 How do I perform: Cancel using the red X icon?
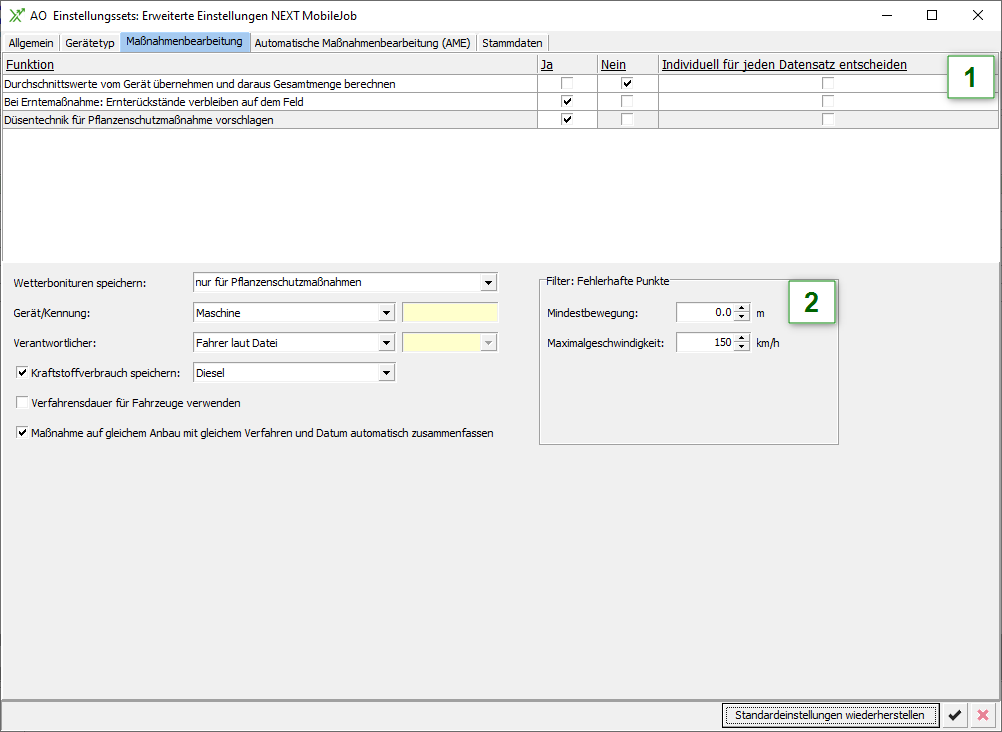point(982,715)
